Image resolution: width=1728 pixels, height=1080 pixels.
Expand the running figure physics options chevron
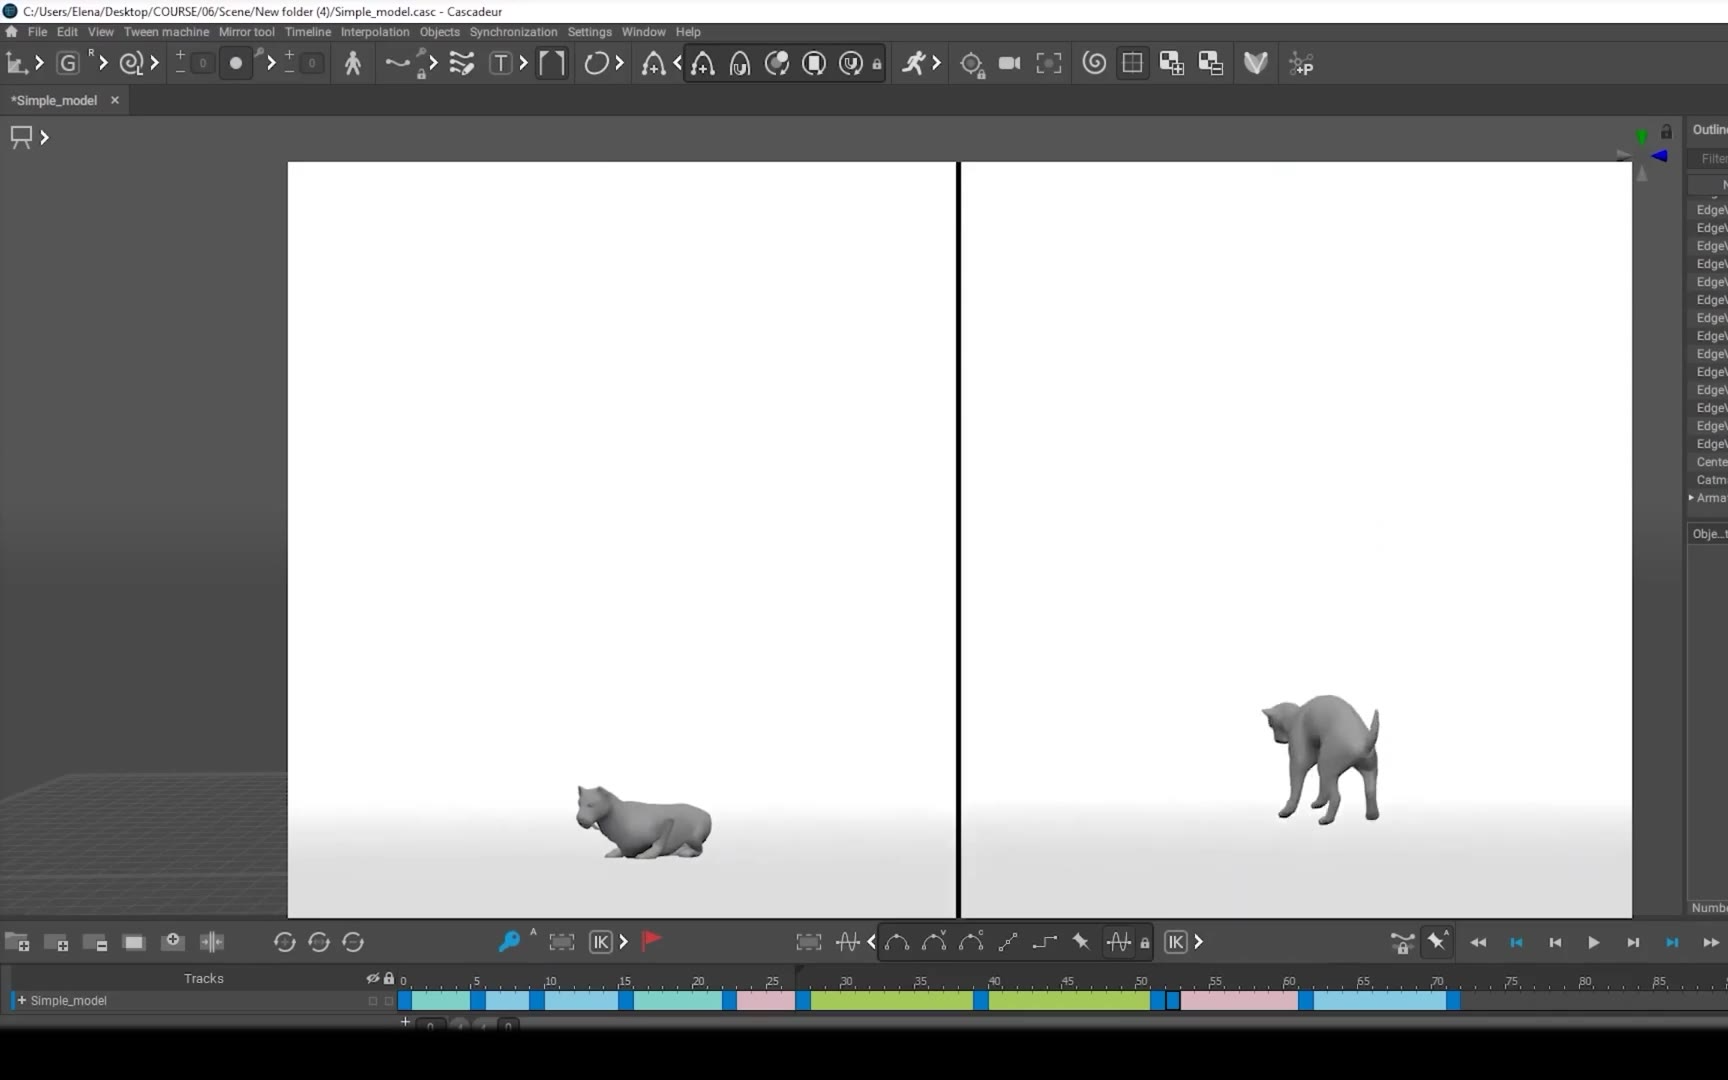936,64
